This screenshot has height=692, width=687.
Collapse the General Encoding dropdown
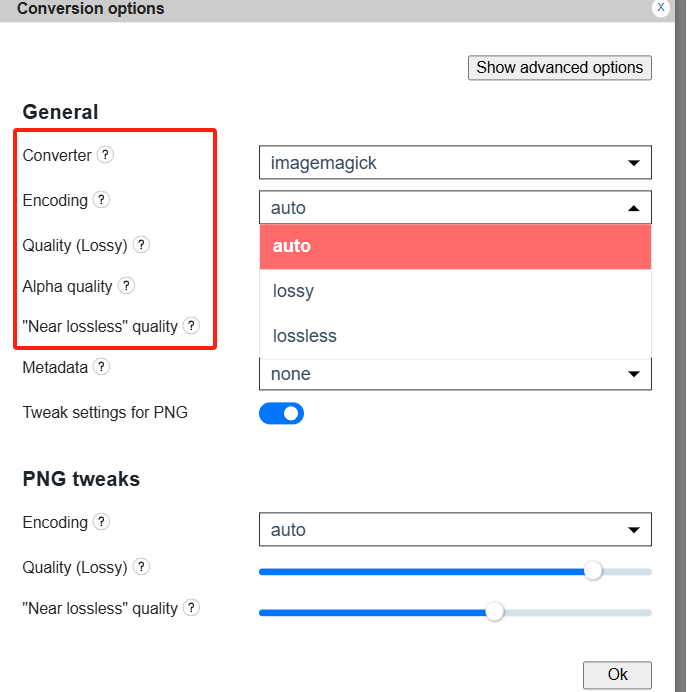[455, 208]
